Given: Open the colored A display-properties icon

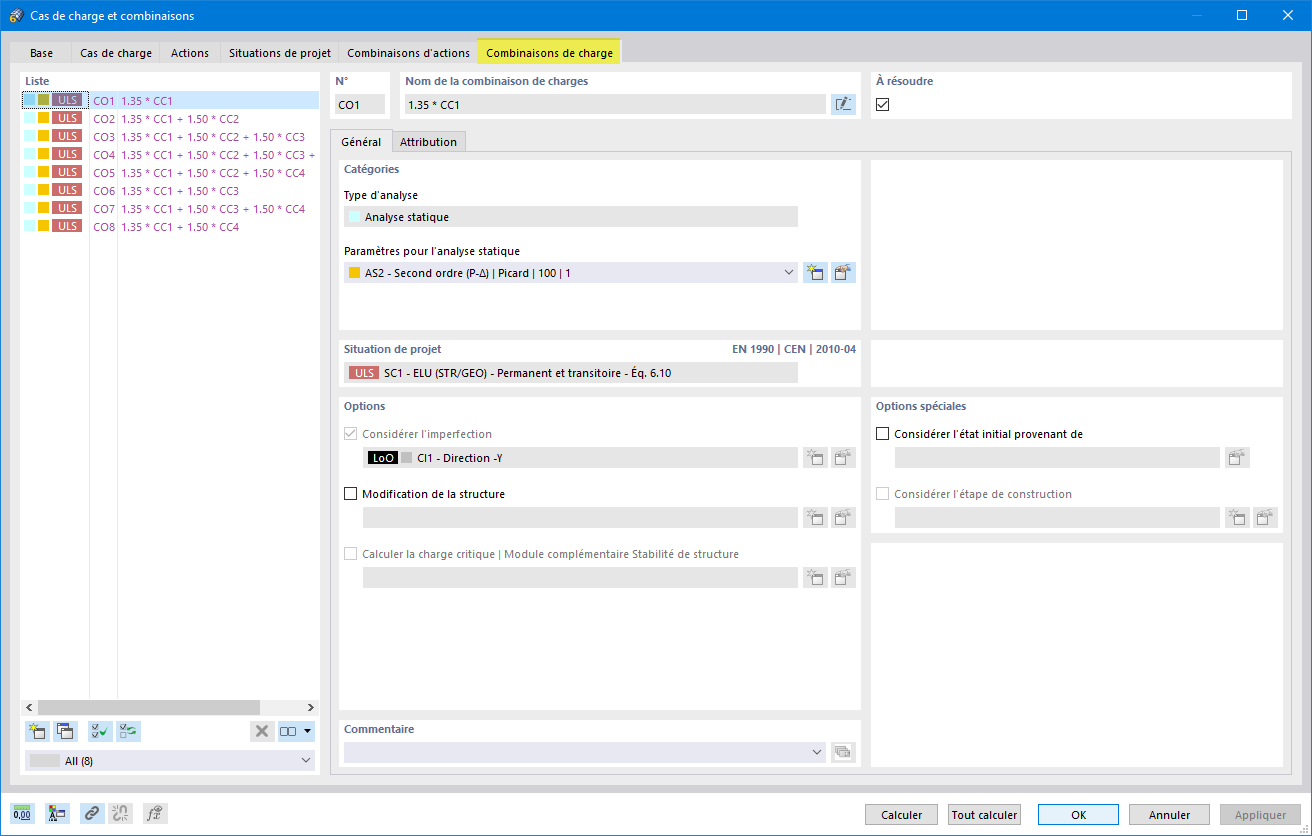Looking at the screenshot, I should [x=56, y=814].
